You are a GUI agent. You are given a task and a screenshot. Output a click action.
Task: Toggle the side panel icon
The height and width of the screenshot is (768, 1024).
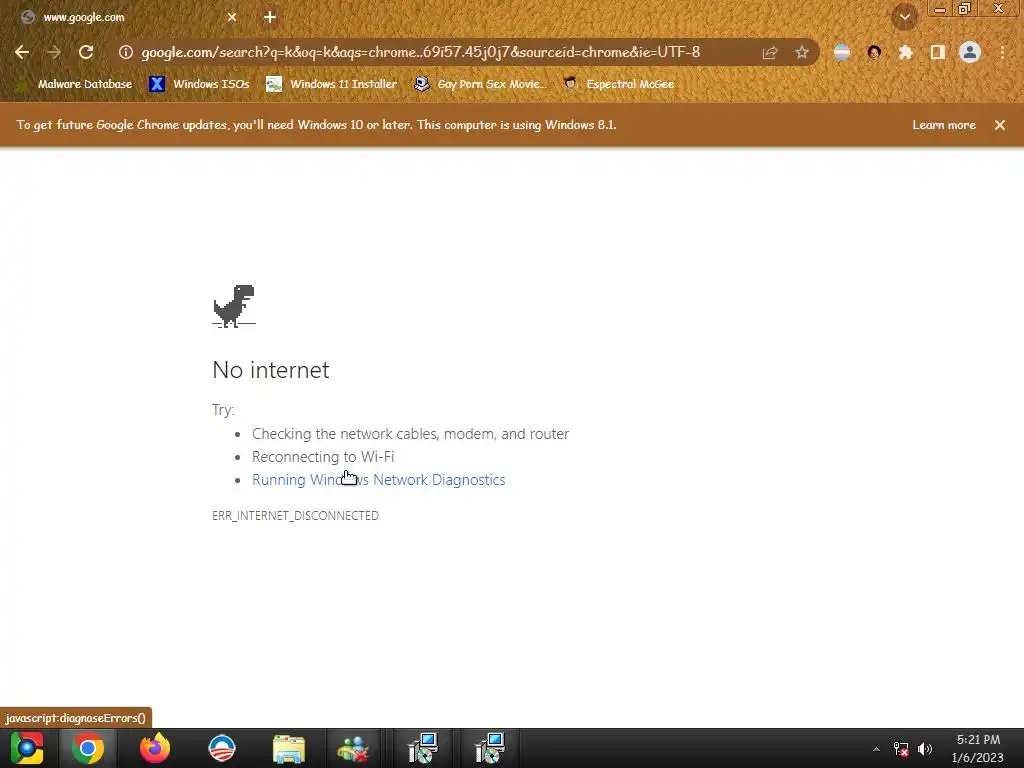click(938, 52)
